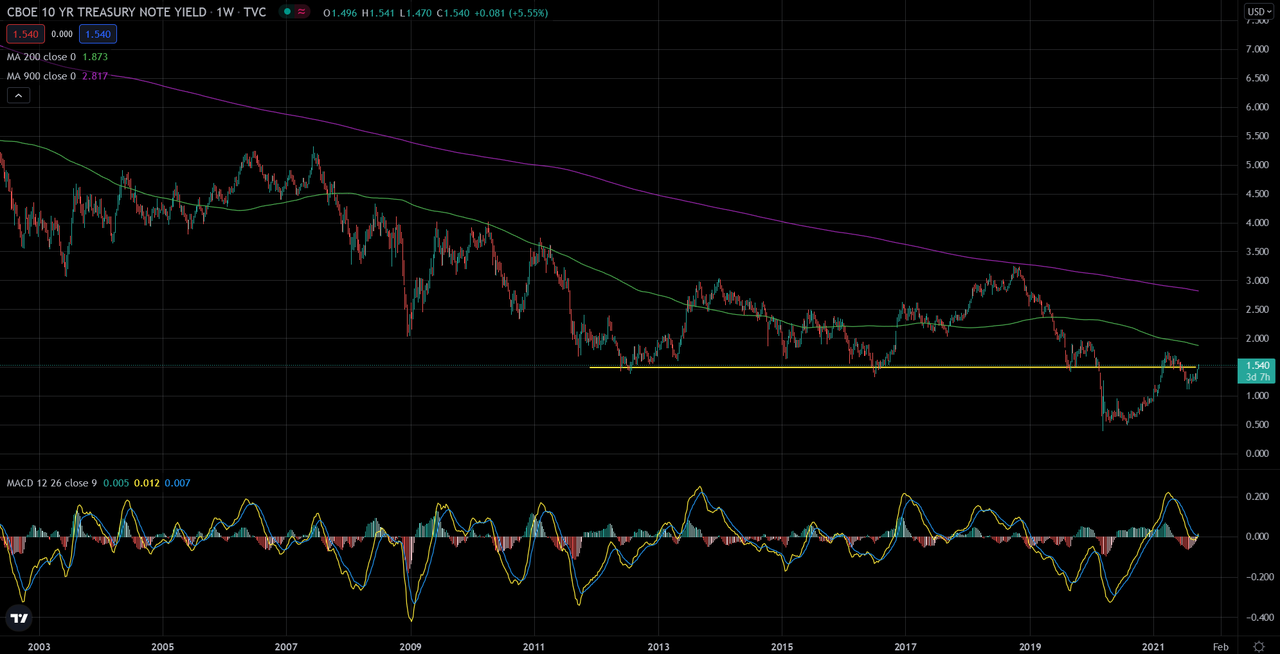The width and height of the screenshot is (1280, 654).
Task: Click the MACD axis label 0.200
Action: click(1256, 496)
